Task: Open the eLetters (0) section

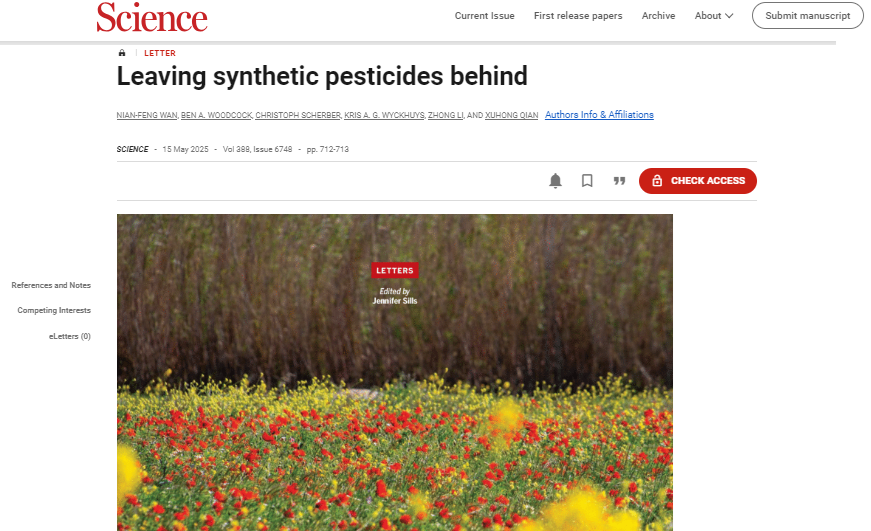Action: pos(70,336)
